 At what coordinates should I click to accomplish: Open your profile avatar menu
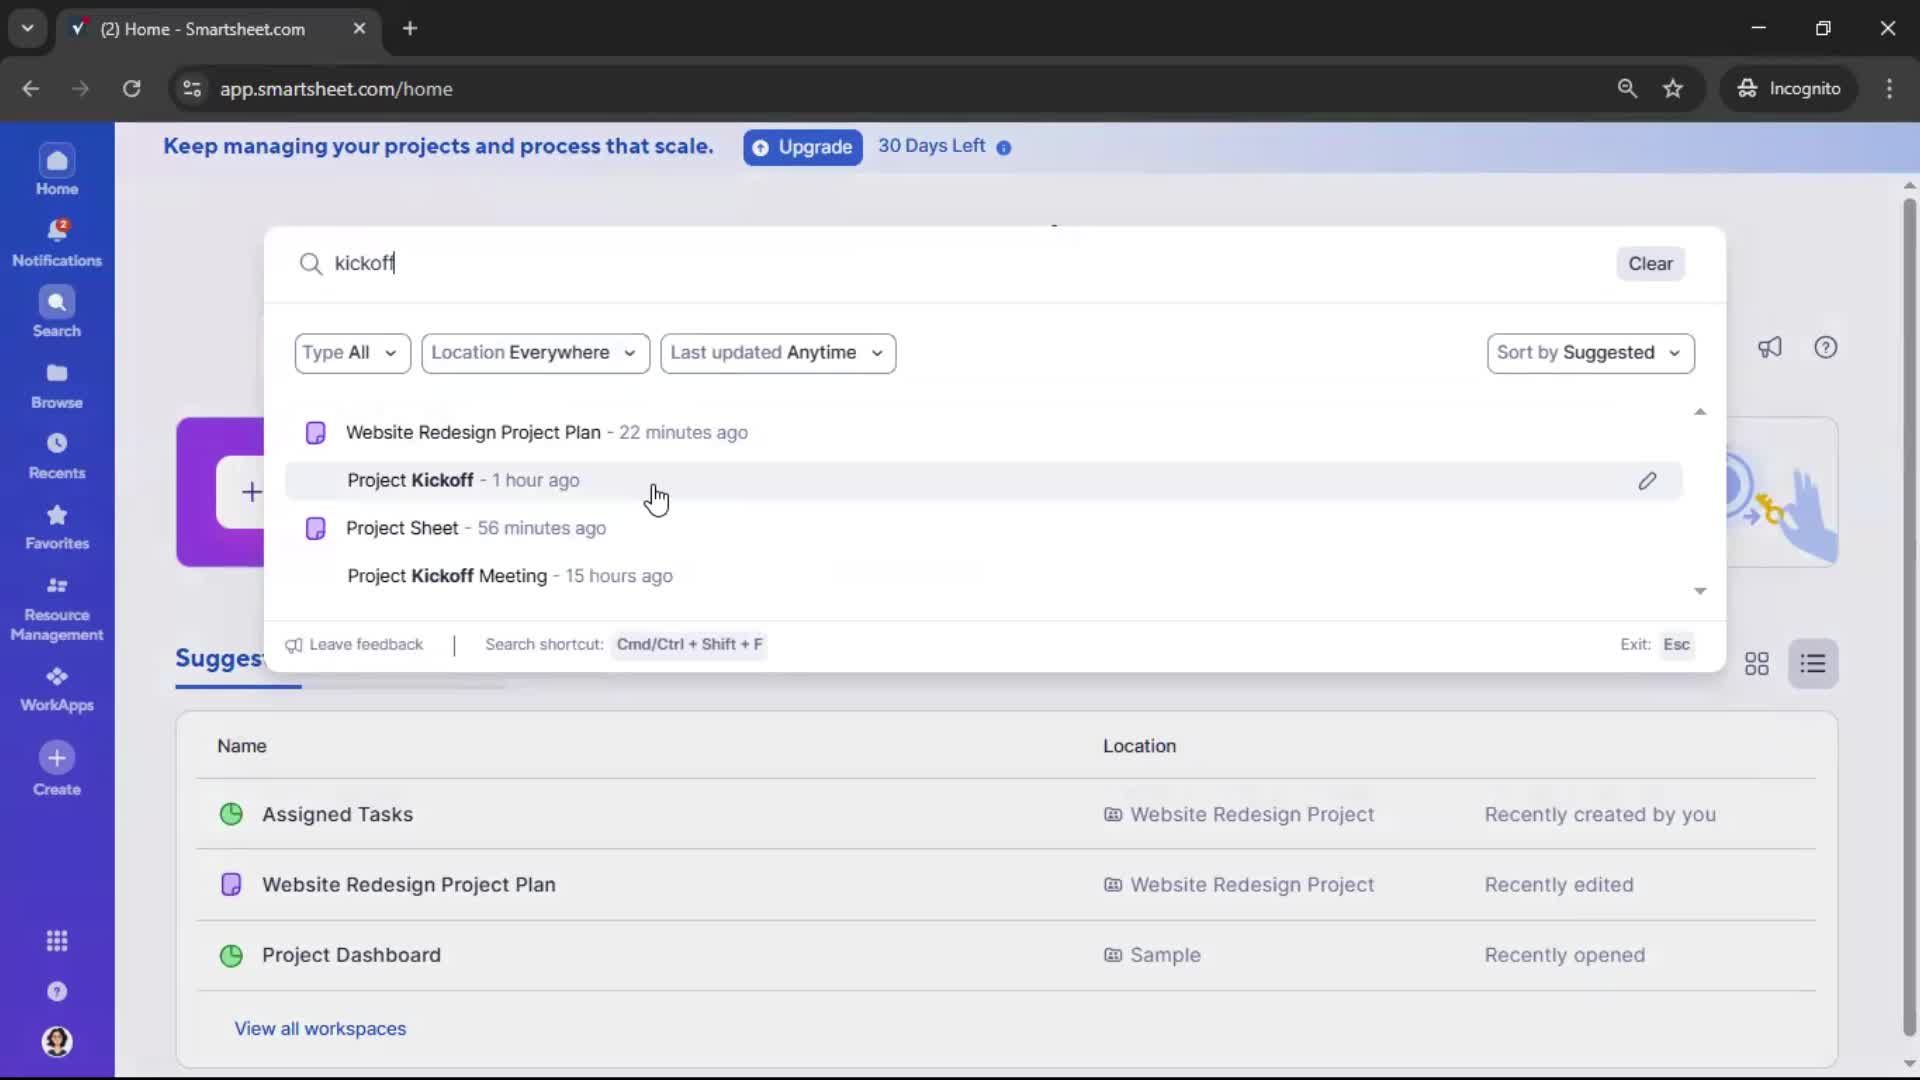coord(57,1042)
